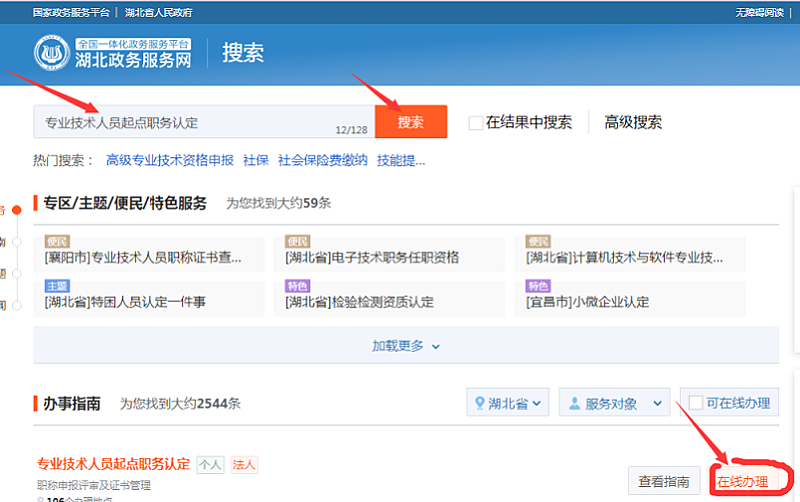Open 高级搜索 advanced search link
The height and width of the screenshot is (502, 800).
coord(632,123)
